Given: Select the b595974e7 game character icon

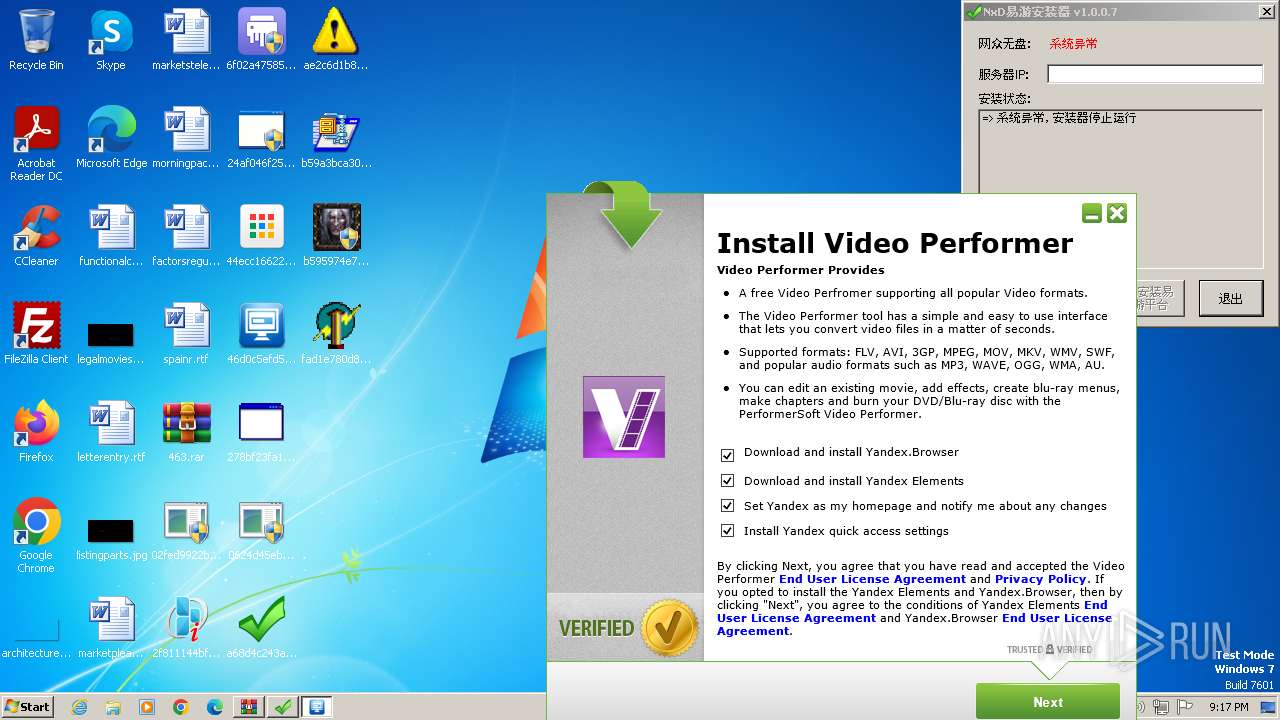Looking at the screenshot, I should point(335,236).
